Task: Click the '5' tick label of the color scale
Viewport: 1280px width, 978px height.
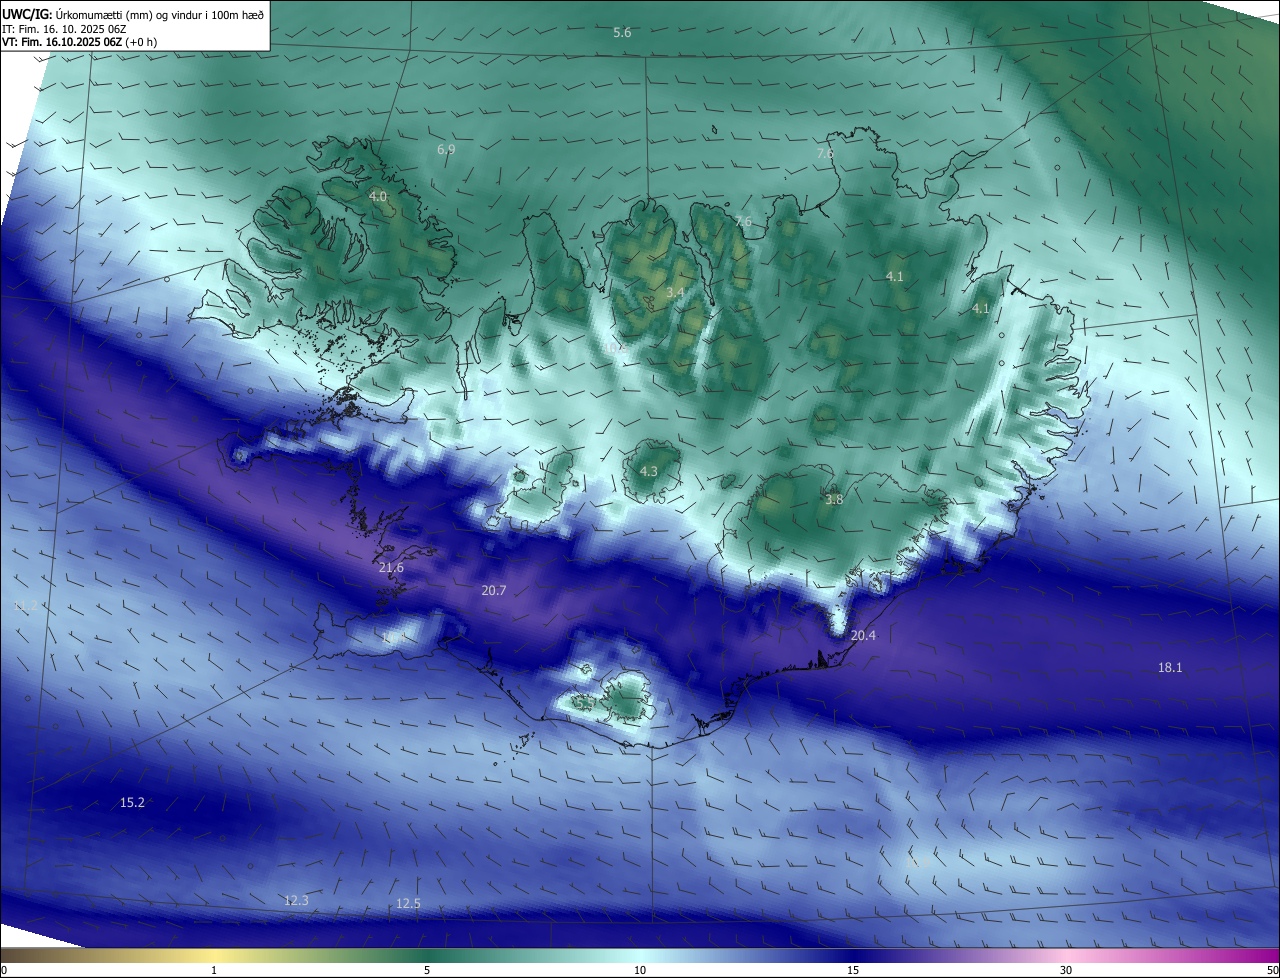Action: click(x=427, y=970)
